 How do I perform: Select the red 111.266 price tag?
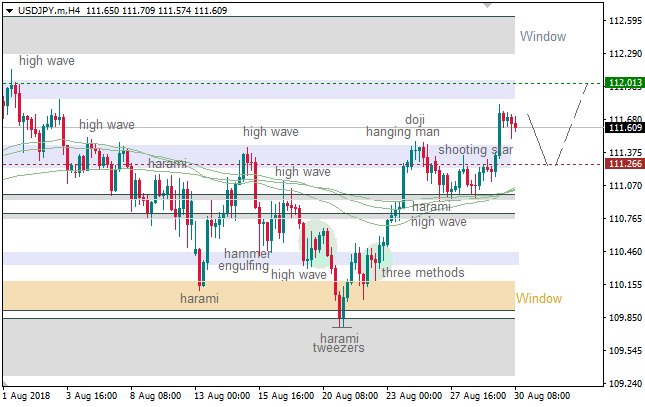624,164
